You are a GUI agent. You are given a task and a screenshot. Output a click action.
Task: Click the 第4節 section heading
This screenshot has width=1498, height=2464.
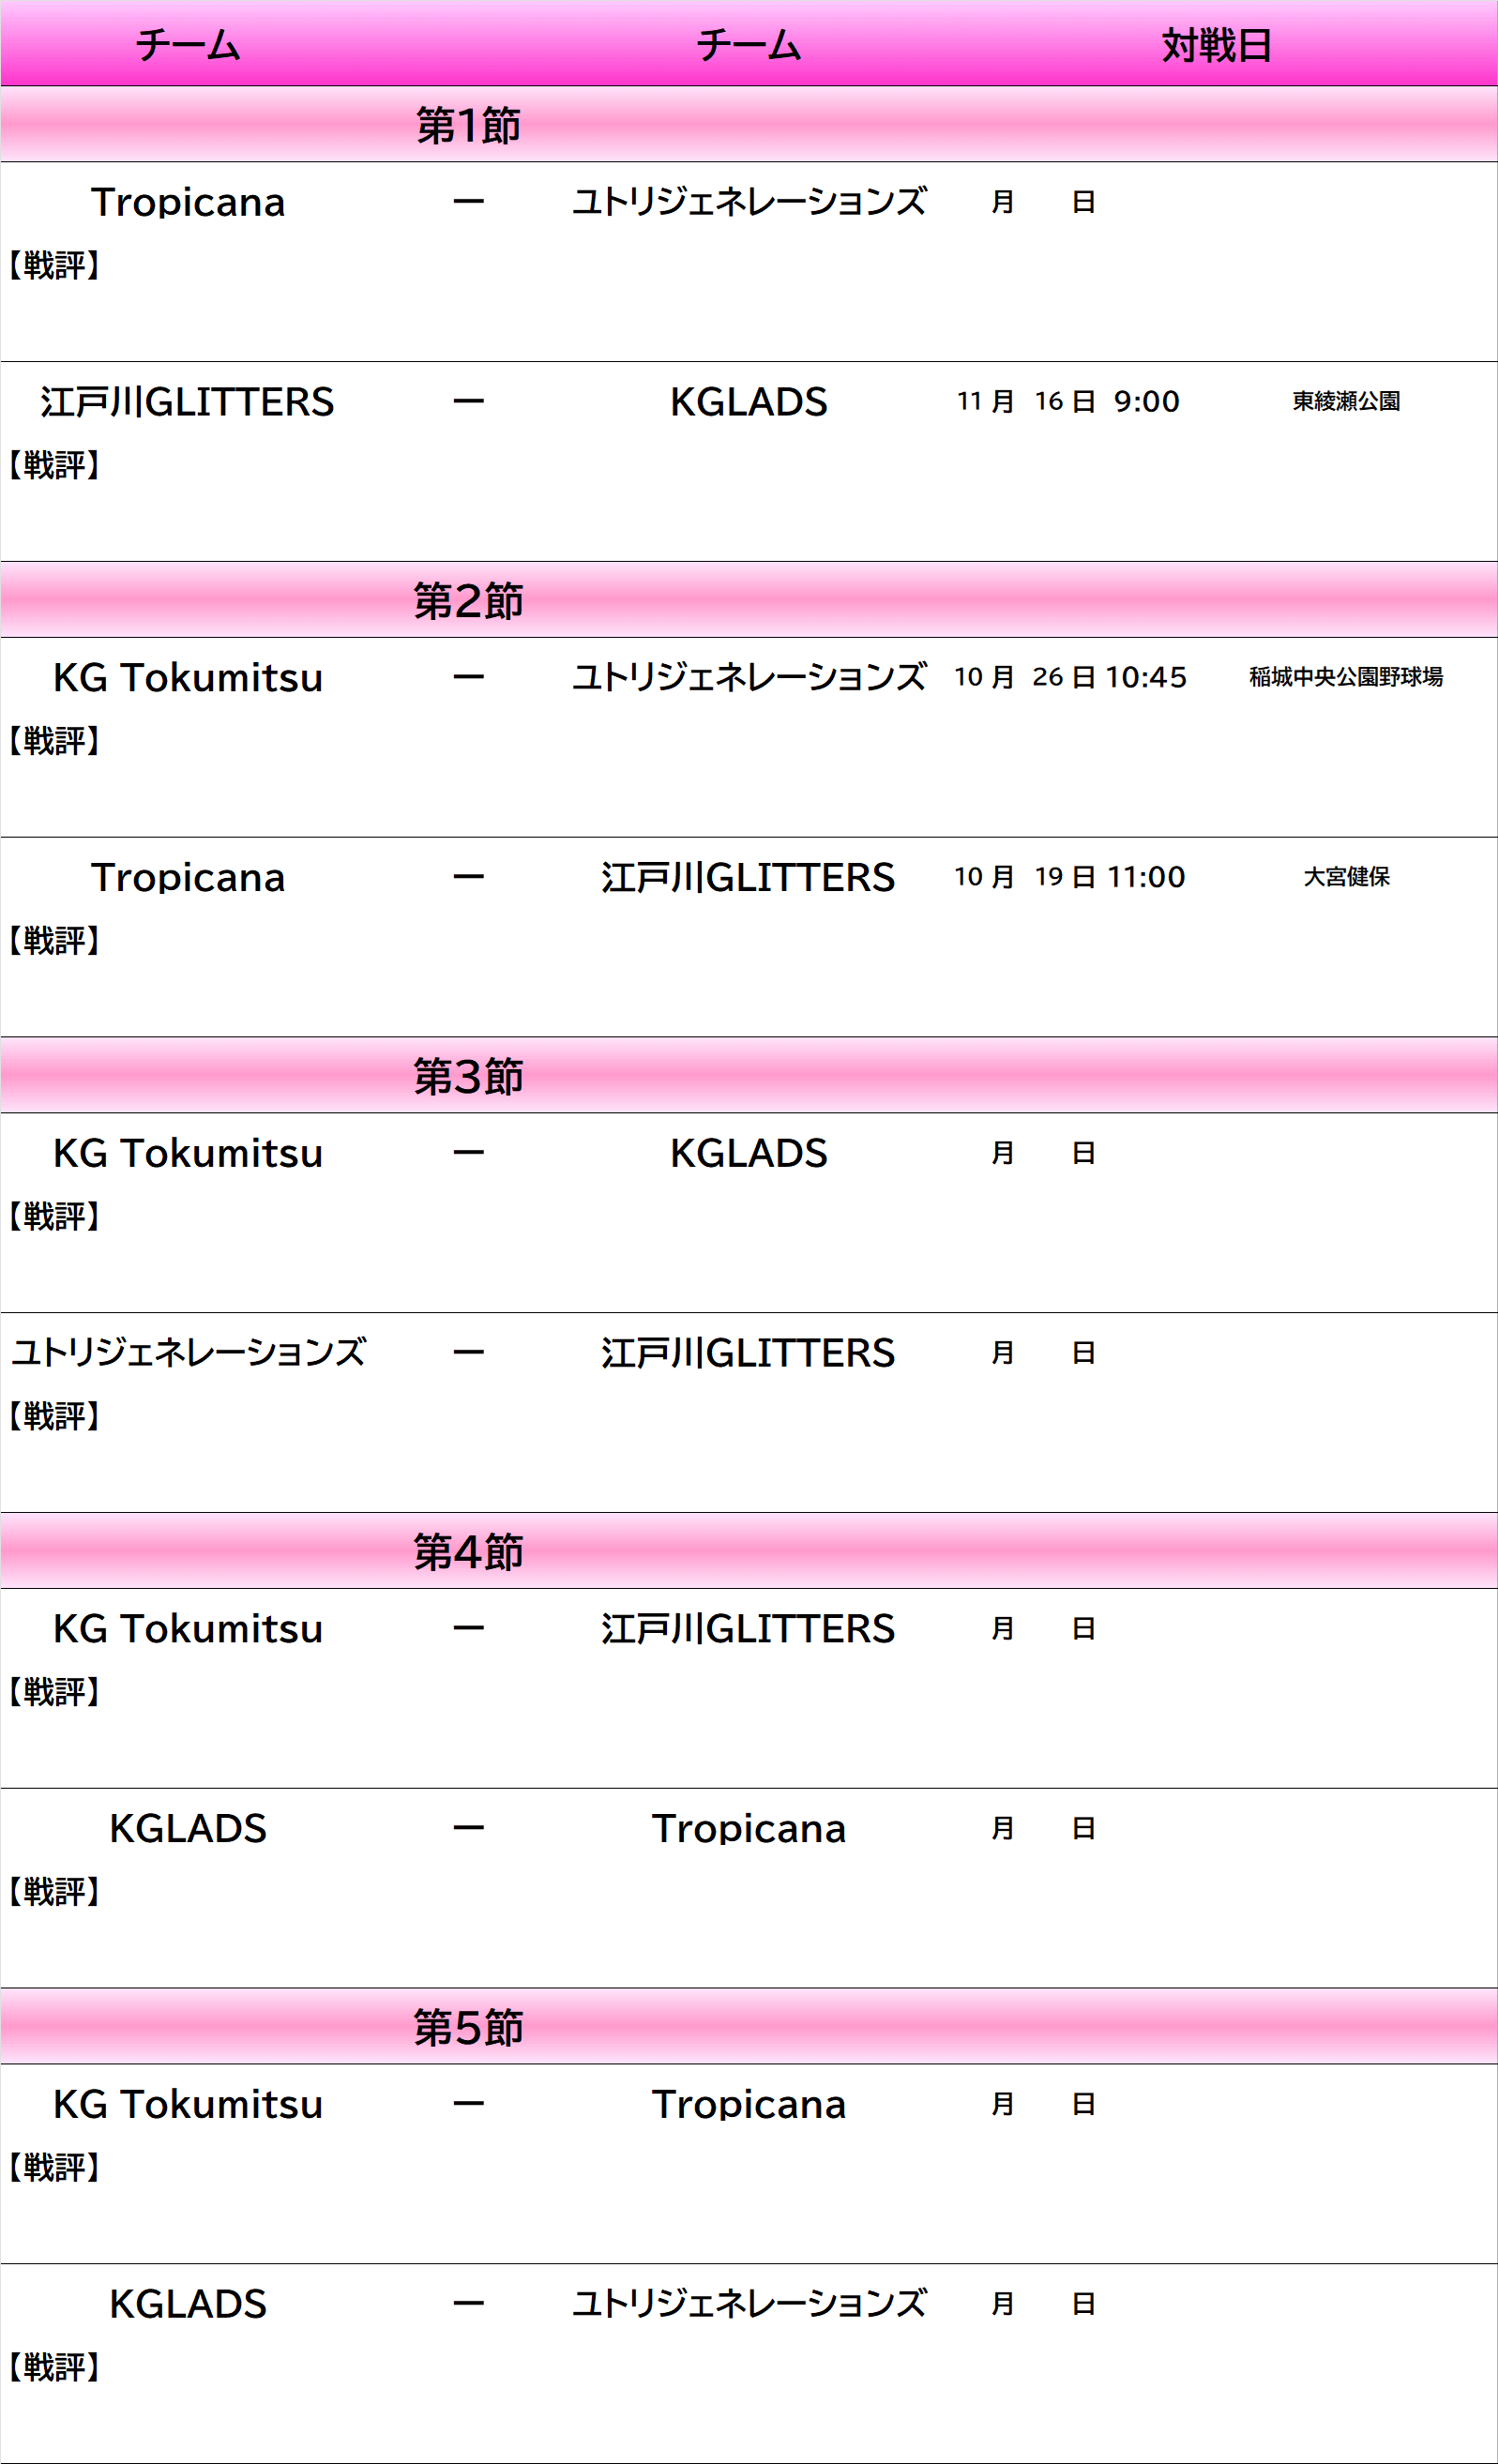(468, 1552)
